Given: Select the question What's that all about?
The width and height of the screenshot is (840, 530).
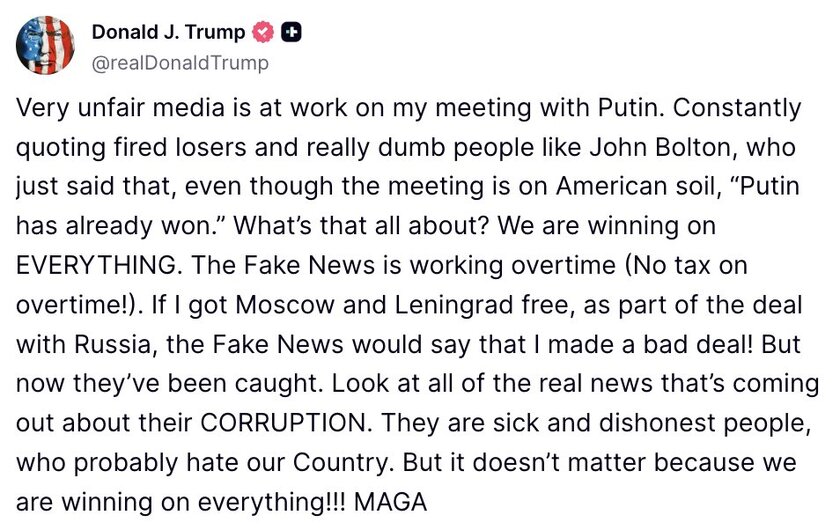Looking at the screenshot, I should tap(361, 226).
